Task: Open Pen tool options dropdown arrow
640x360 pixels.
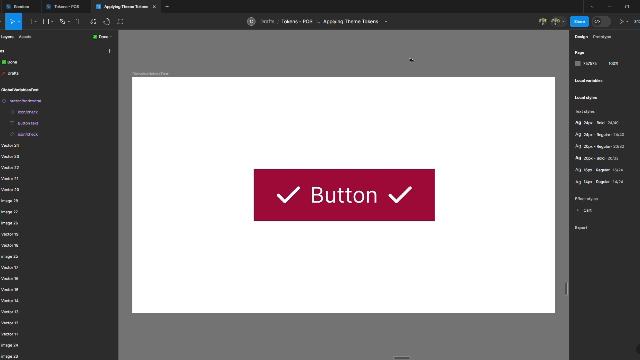Action: (69, 22)
